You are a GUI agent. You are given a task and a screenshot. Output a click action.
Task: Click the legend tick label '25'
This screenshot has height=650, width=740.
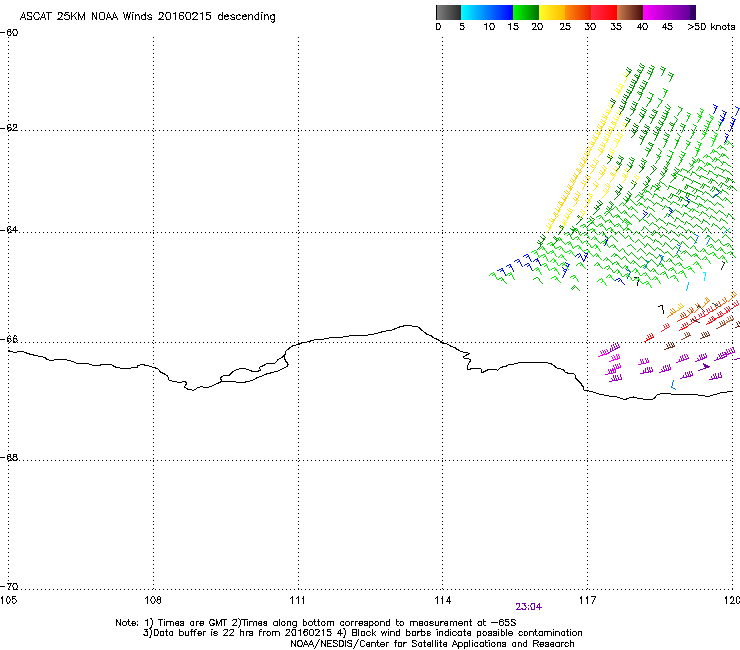coord(565,27)
